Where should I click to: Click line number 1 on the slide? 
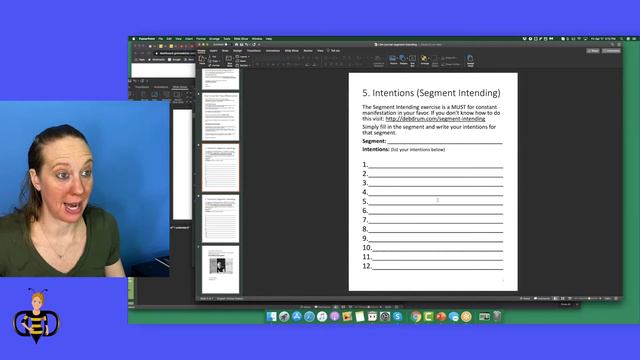point(433,165)
